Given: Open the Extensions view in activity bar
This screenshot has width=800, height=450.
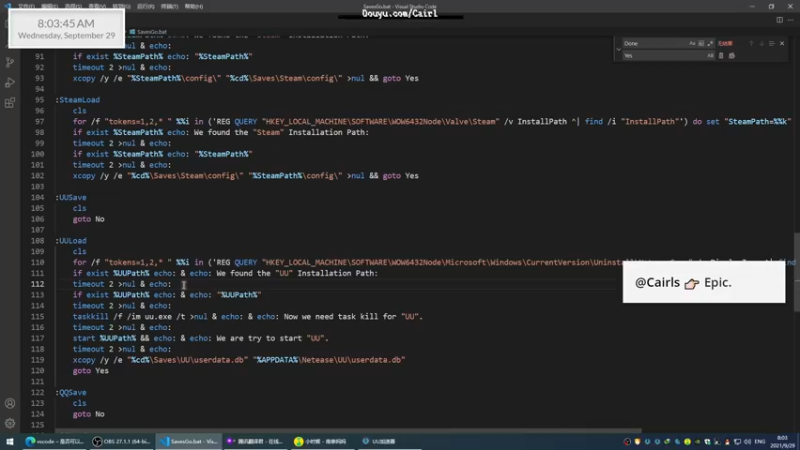Looking at the screenshot, I should click(10, 103).
